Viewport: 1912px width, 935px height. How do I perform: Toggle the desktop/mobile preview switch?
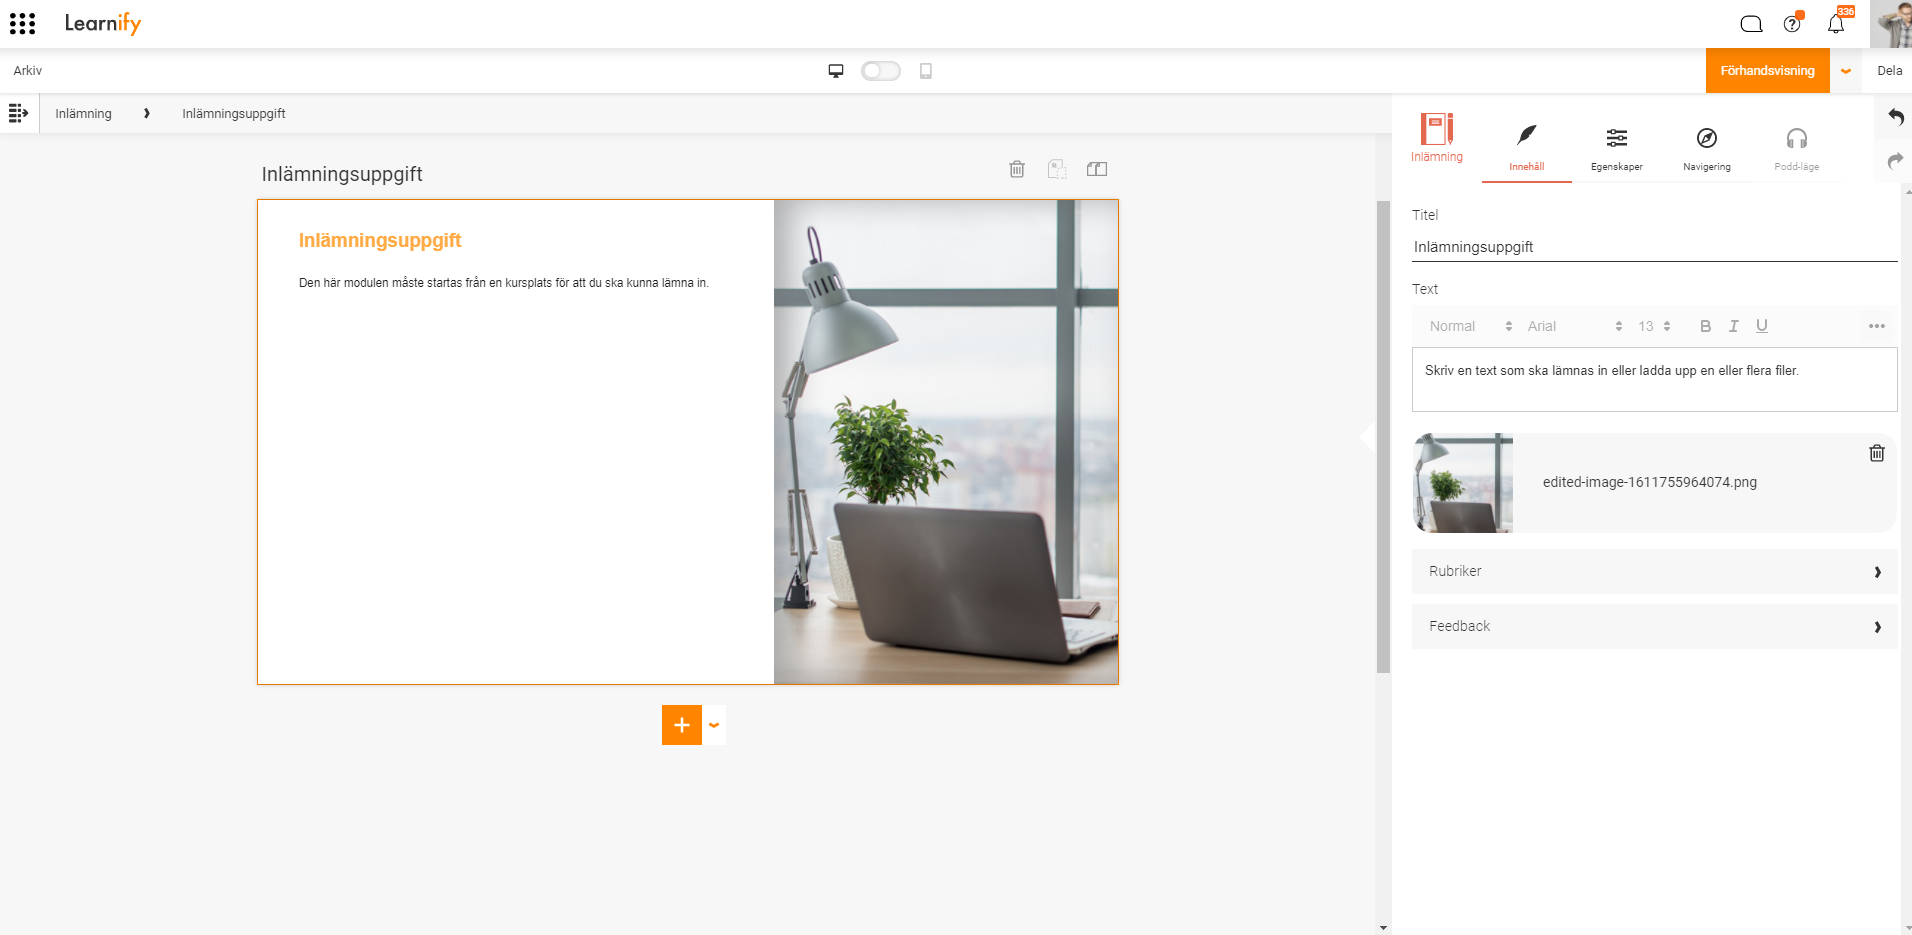coord(881,71)
